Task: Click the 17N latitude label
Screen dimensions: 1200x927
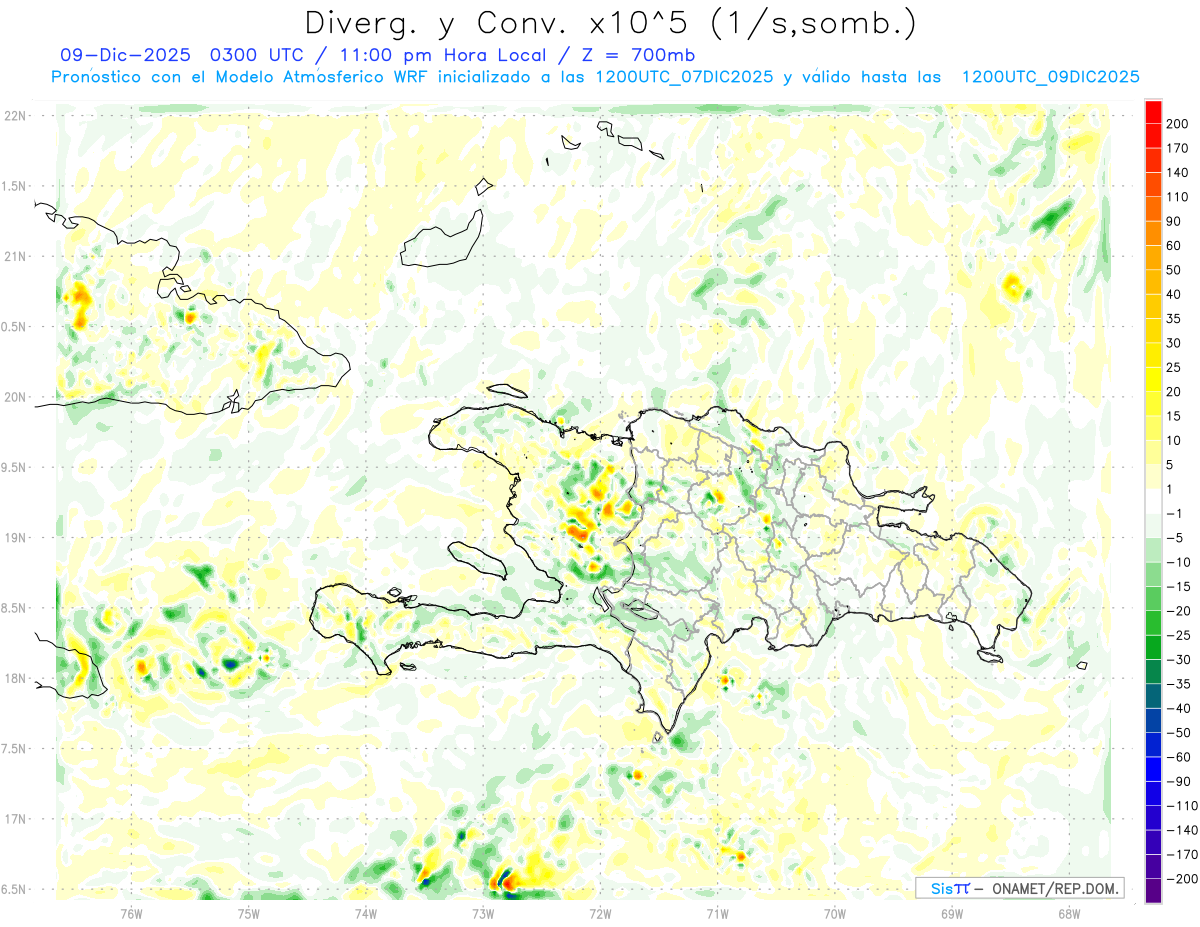Action: [14, 819]
